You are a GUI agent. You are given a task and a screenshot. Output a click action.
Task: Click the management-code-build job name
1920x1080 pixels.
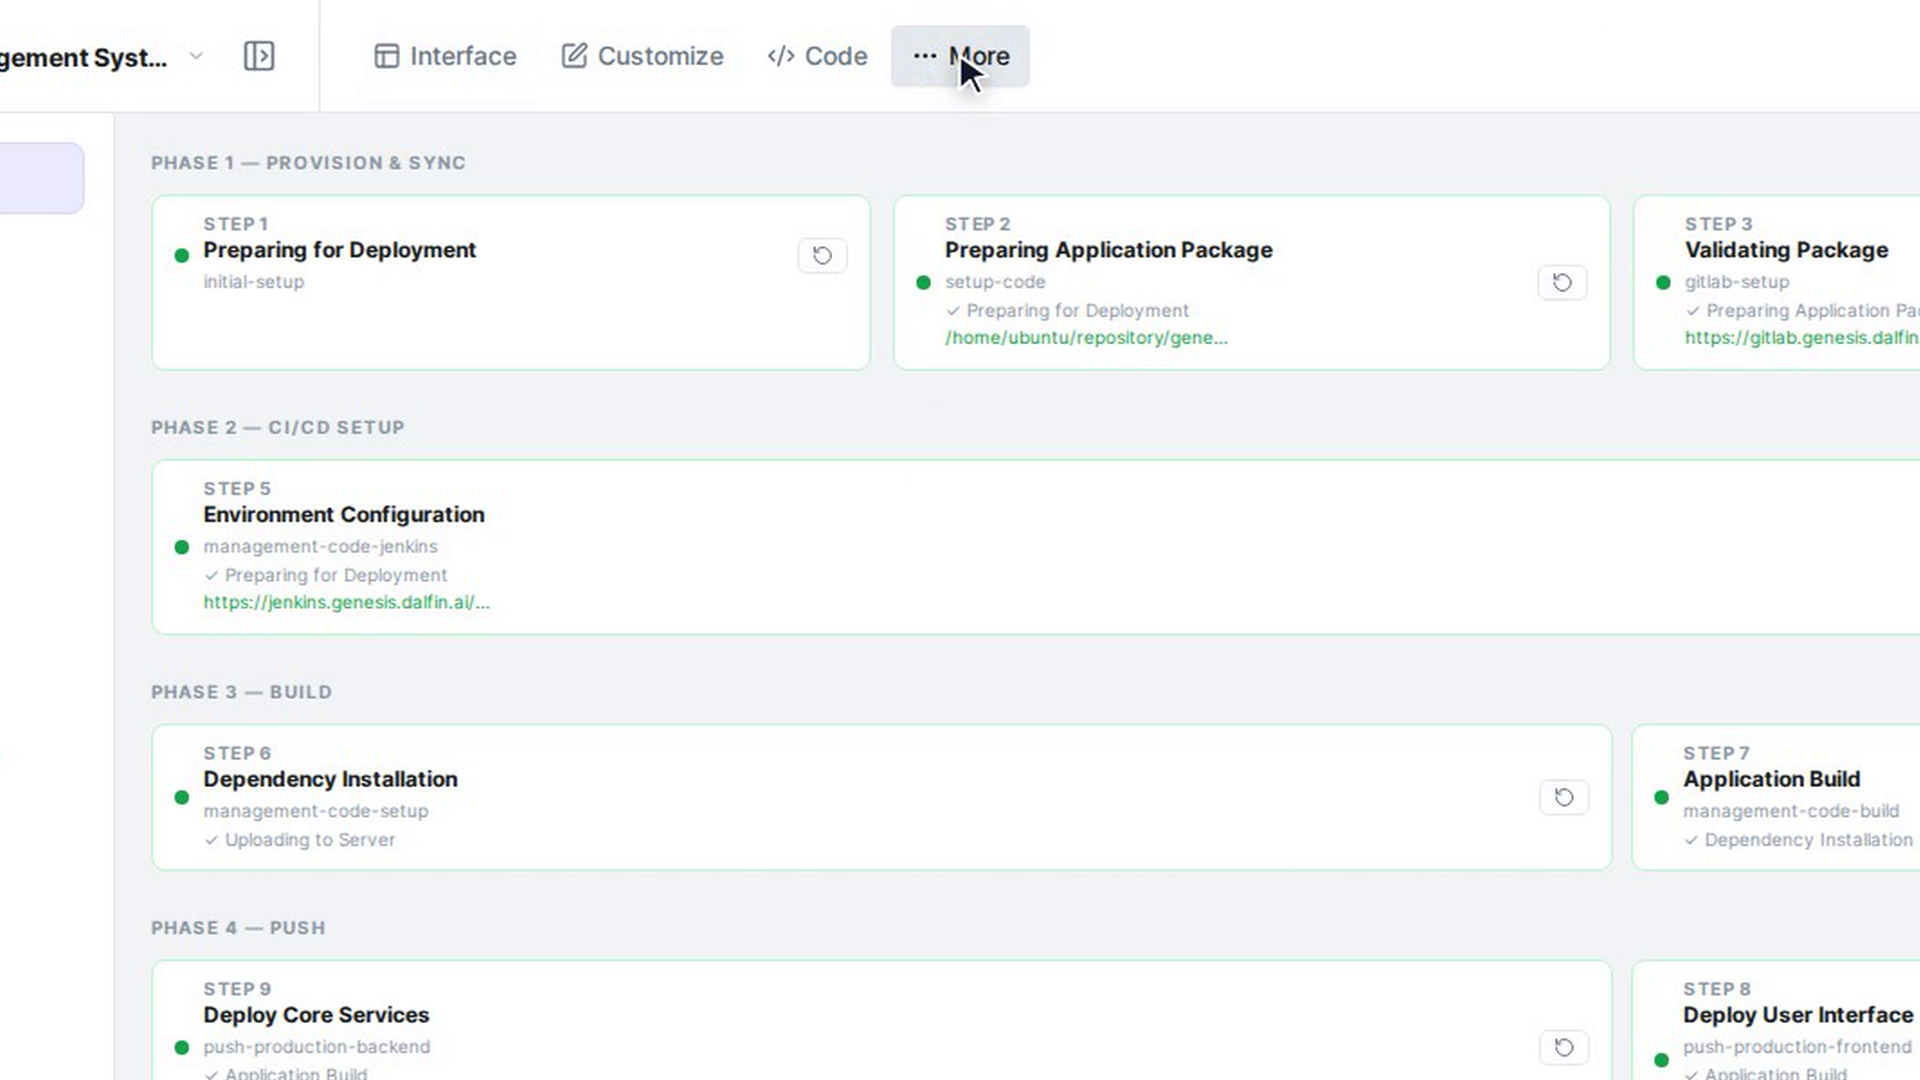coord(1790,811)
